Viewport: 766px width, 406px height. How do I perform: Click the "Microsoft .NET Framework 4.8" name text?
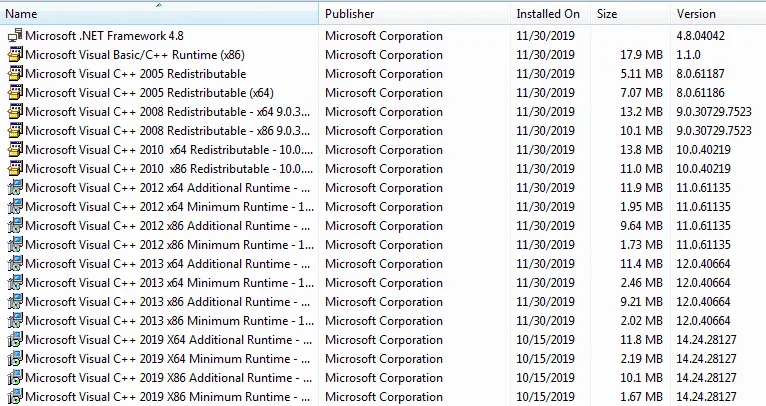click(x=105, y=36)
